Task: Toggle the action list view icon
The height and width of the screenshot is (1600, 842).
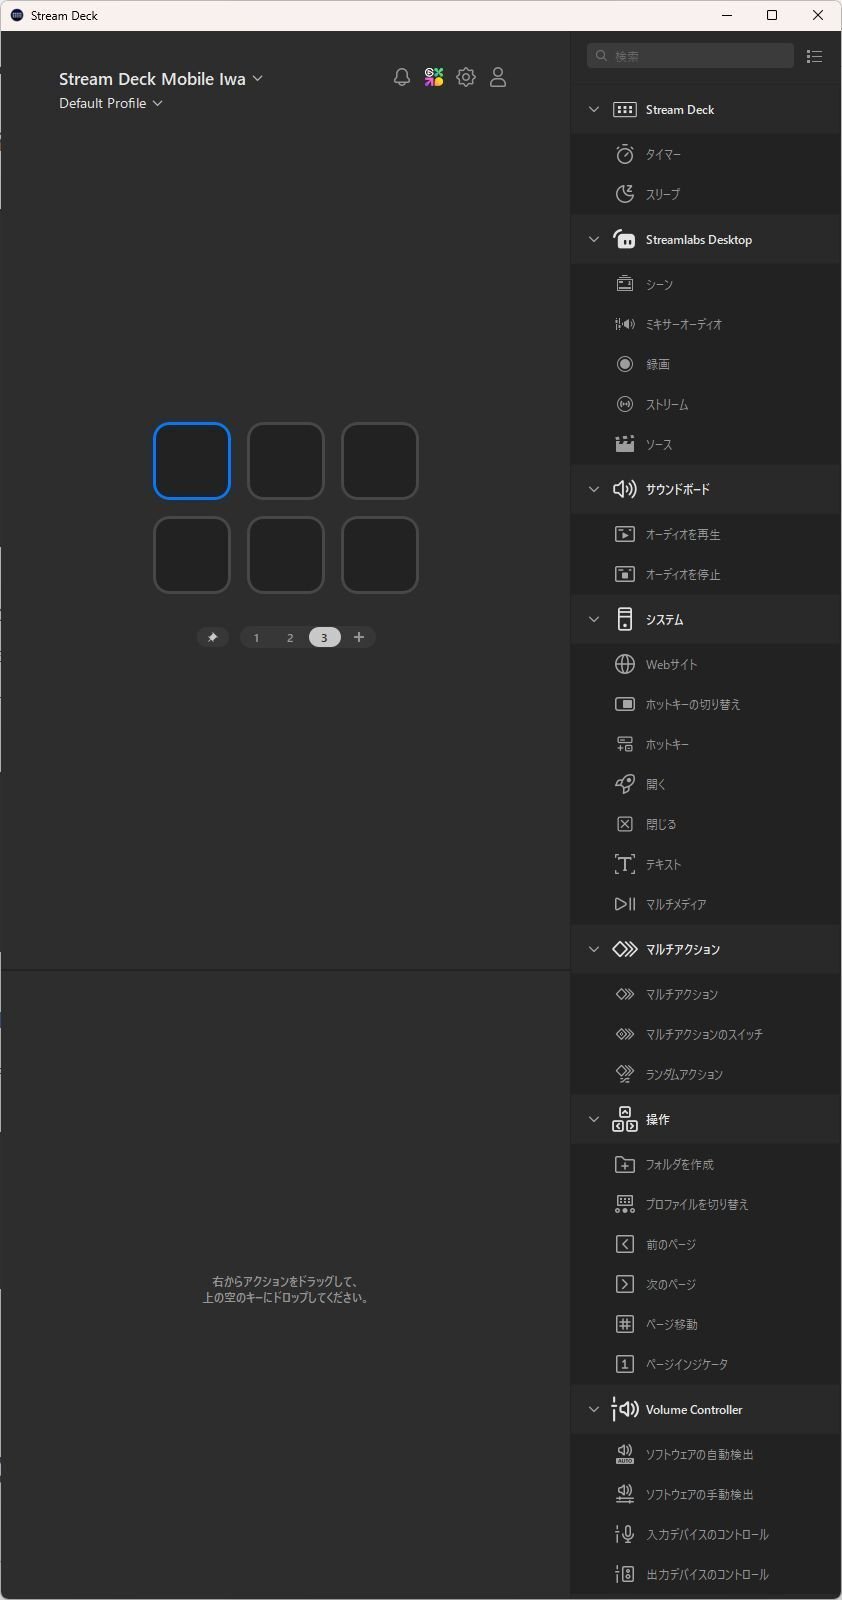Action: click(x=814, y=56)
